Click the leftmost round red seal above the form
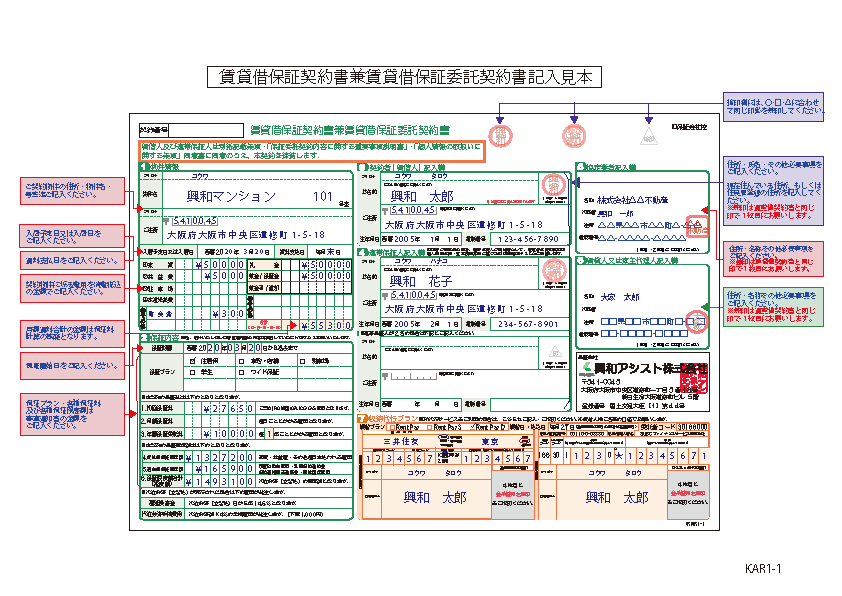 pyautogui.click(x=500, y=136)
